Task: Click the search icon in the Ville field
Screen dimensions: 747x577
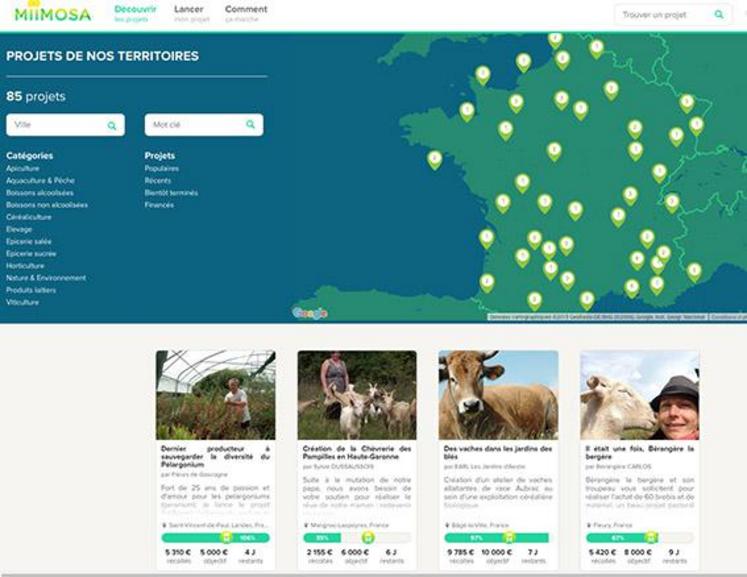Action: (112, 125)
